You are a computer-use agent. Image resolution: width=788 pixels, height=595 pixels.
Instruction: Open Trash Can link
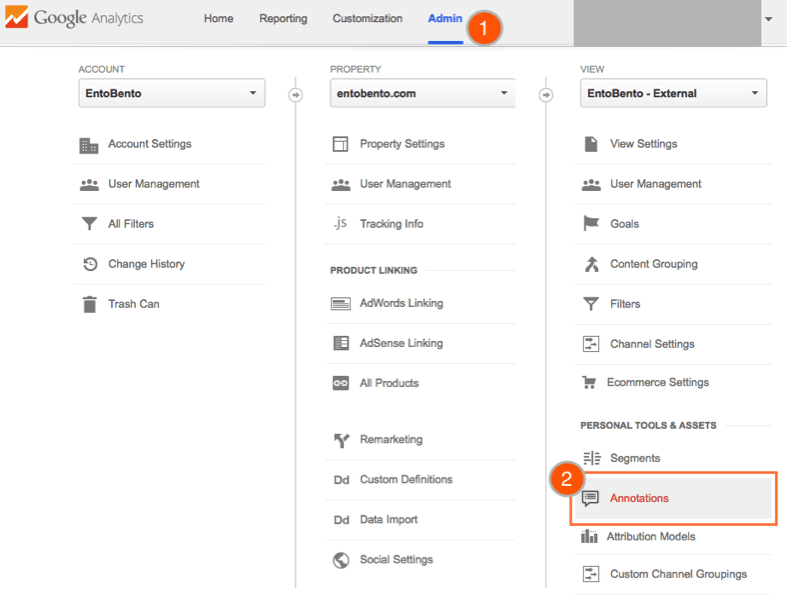point(134,304)
